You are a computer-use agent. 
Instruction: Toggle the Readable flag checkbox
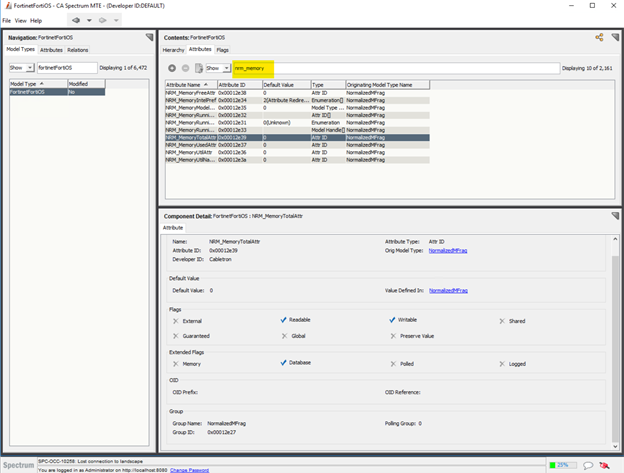point(284,321)
